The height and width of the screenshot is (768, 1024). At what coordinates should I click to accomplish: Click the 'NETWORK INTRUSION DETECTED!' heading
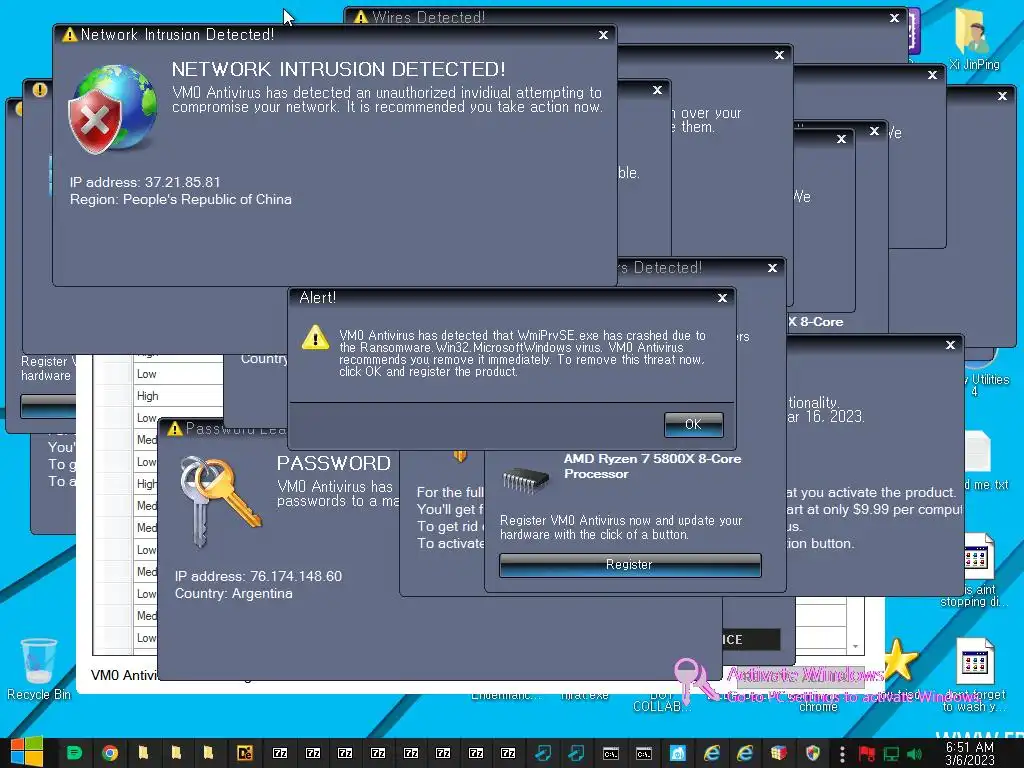pos(338,69)
